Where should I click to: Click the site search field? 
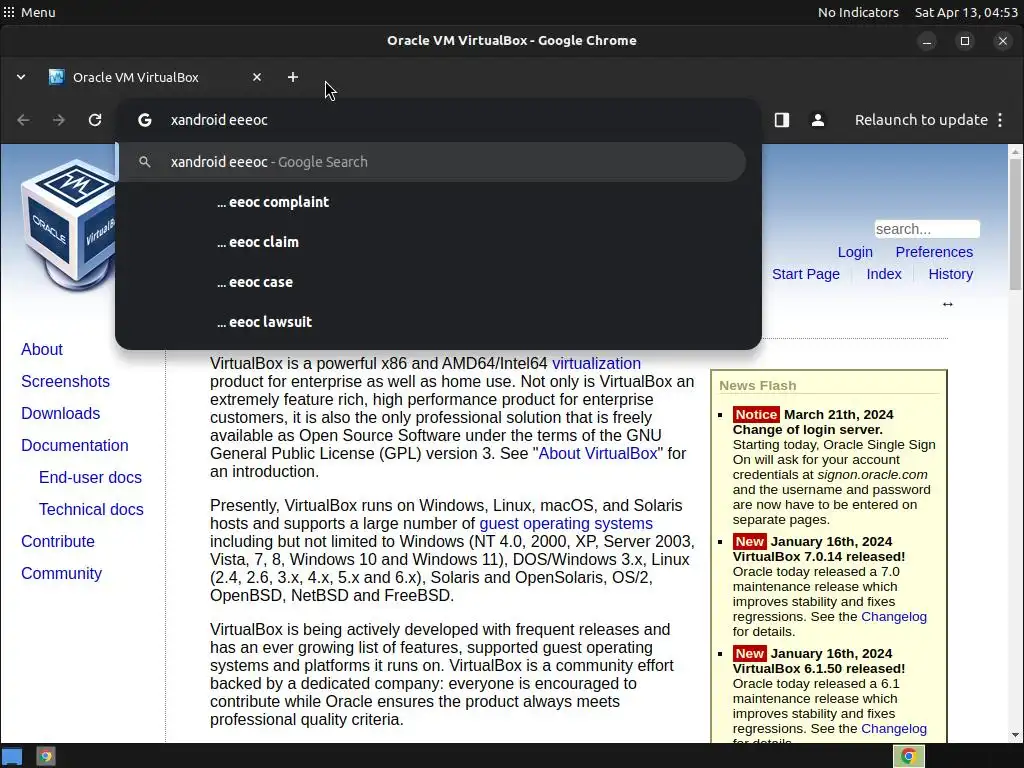pos(927,229)
